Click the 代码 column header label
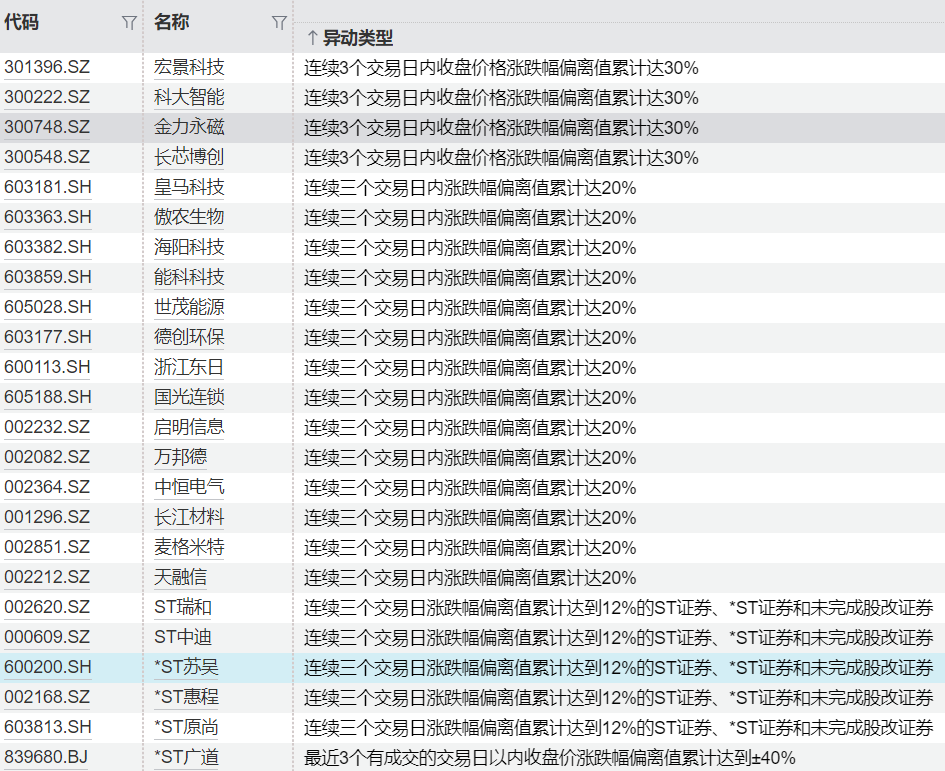 click(22, 22)
